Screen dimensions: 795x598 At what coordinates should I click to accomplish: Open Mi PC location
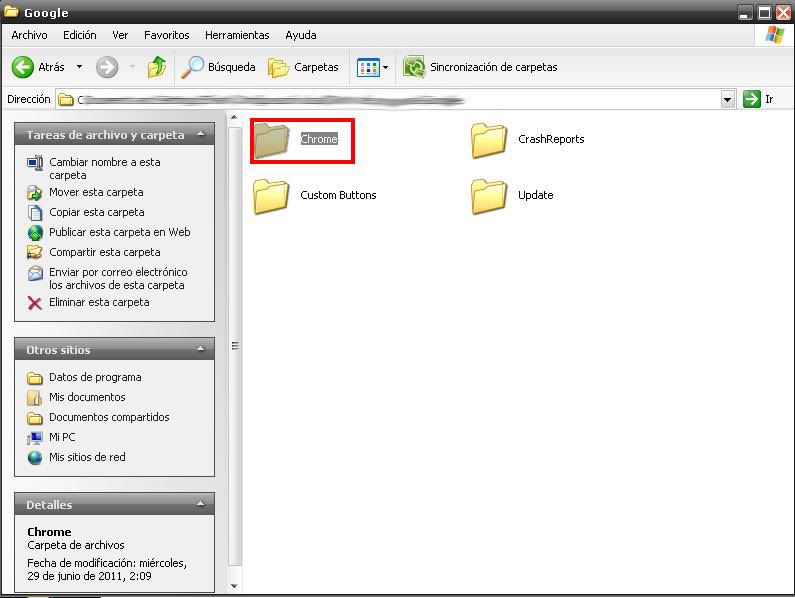coord(62,437)
